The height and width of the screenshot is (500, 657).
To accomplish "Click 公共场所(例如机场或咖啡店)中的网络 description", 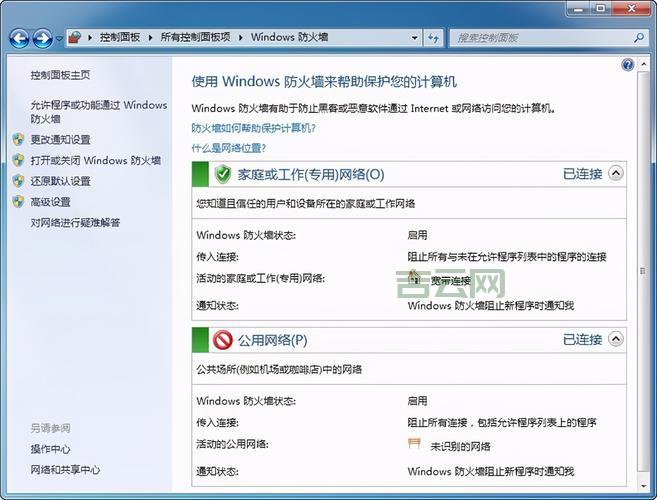I will coord(279,369).
